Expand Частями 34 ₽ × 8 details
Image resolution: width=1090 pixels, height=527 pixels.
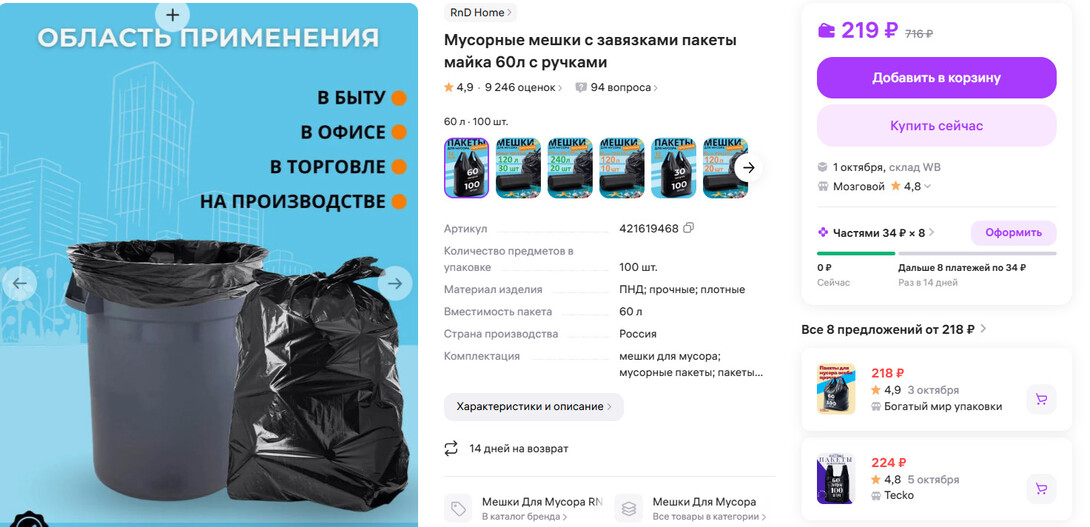(876, 233)
